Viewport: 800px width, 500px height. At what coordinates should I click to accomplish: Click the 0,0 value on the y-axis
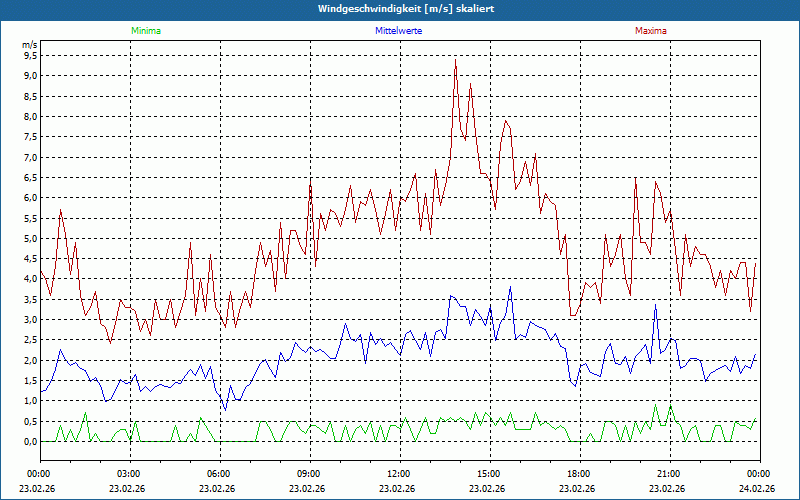[30, 442]
